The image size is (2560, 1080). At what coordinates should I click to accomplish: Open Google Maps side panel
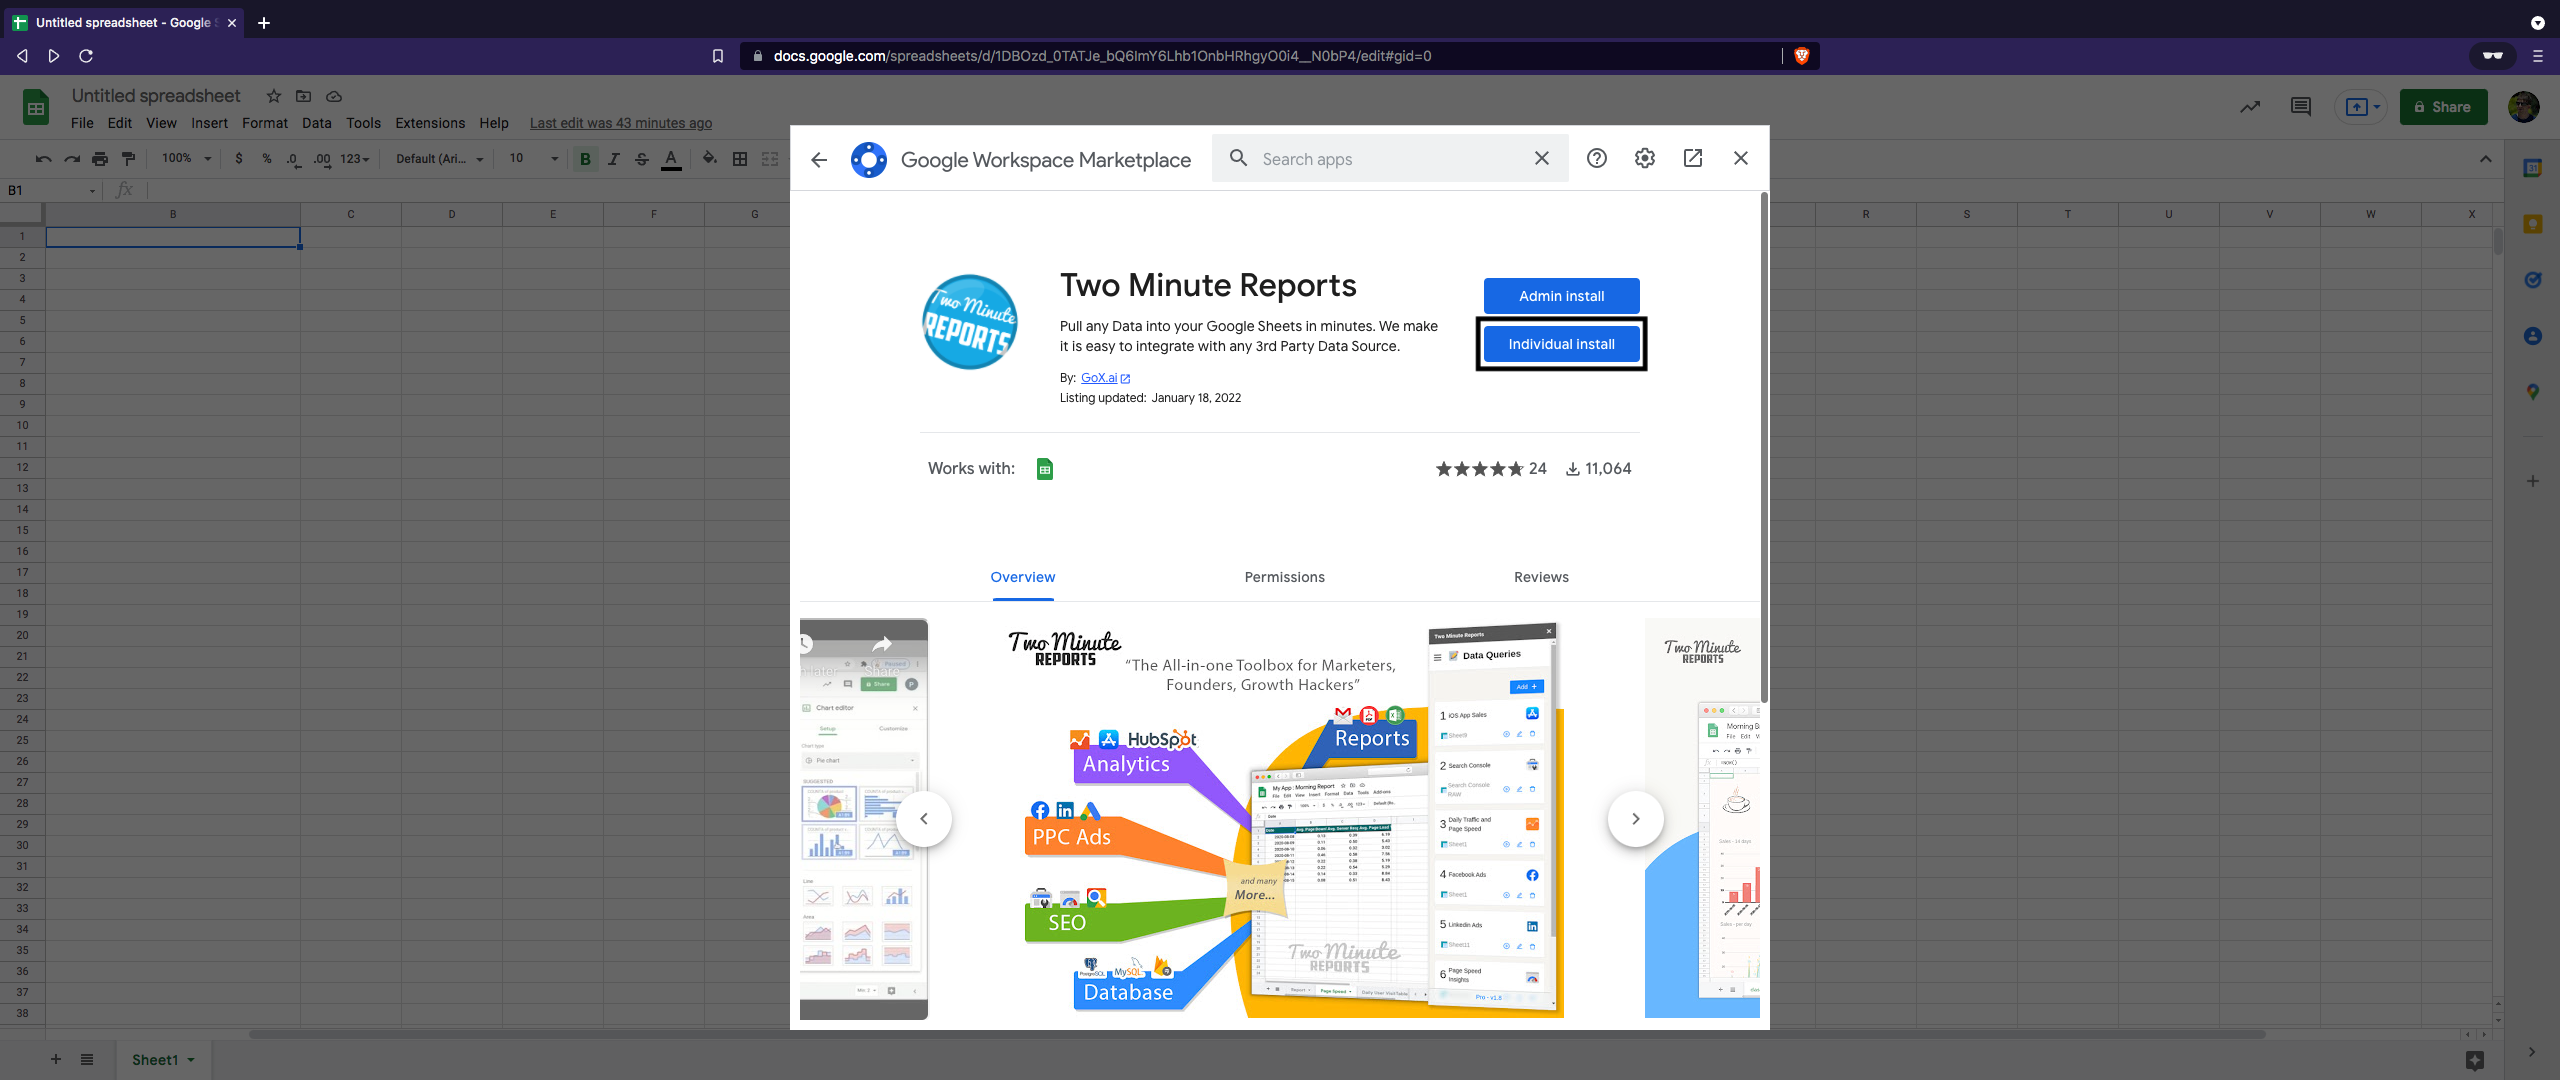click(x=2533, y=392)
